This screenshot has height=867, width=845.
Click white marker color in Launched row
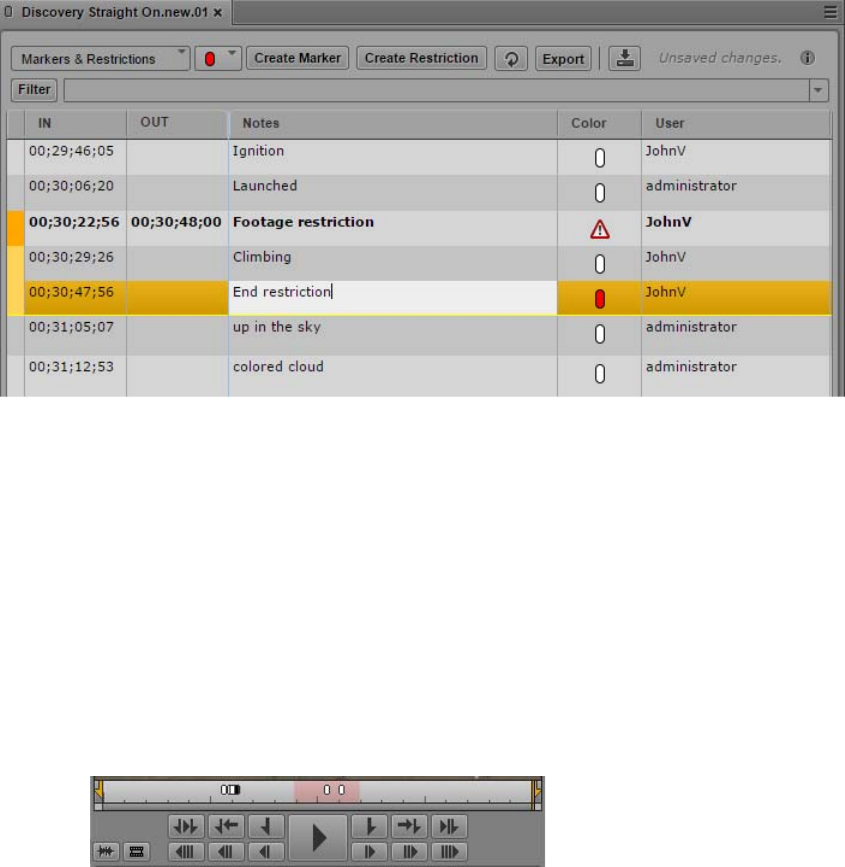tap(599, 193)
